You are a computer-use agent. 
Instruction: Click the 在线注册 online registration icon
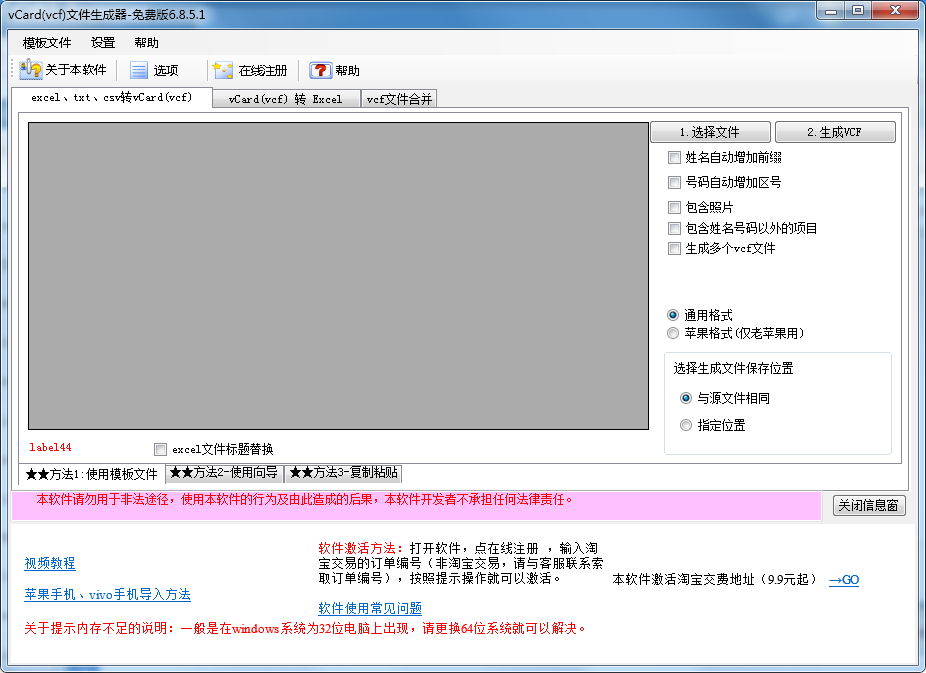pos(252,69)
